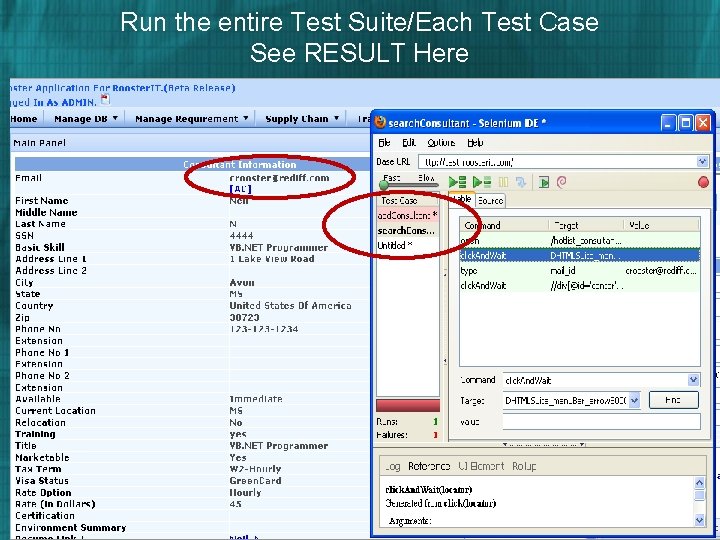Click the red test progress bar
This screenshot has width=720, height=540.
pos(408,405)
